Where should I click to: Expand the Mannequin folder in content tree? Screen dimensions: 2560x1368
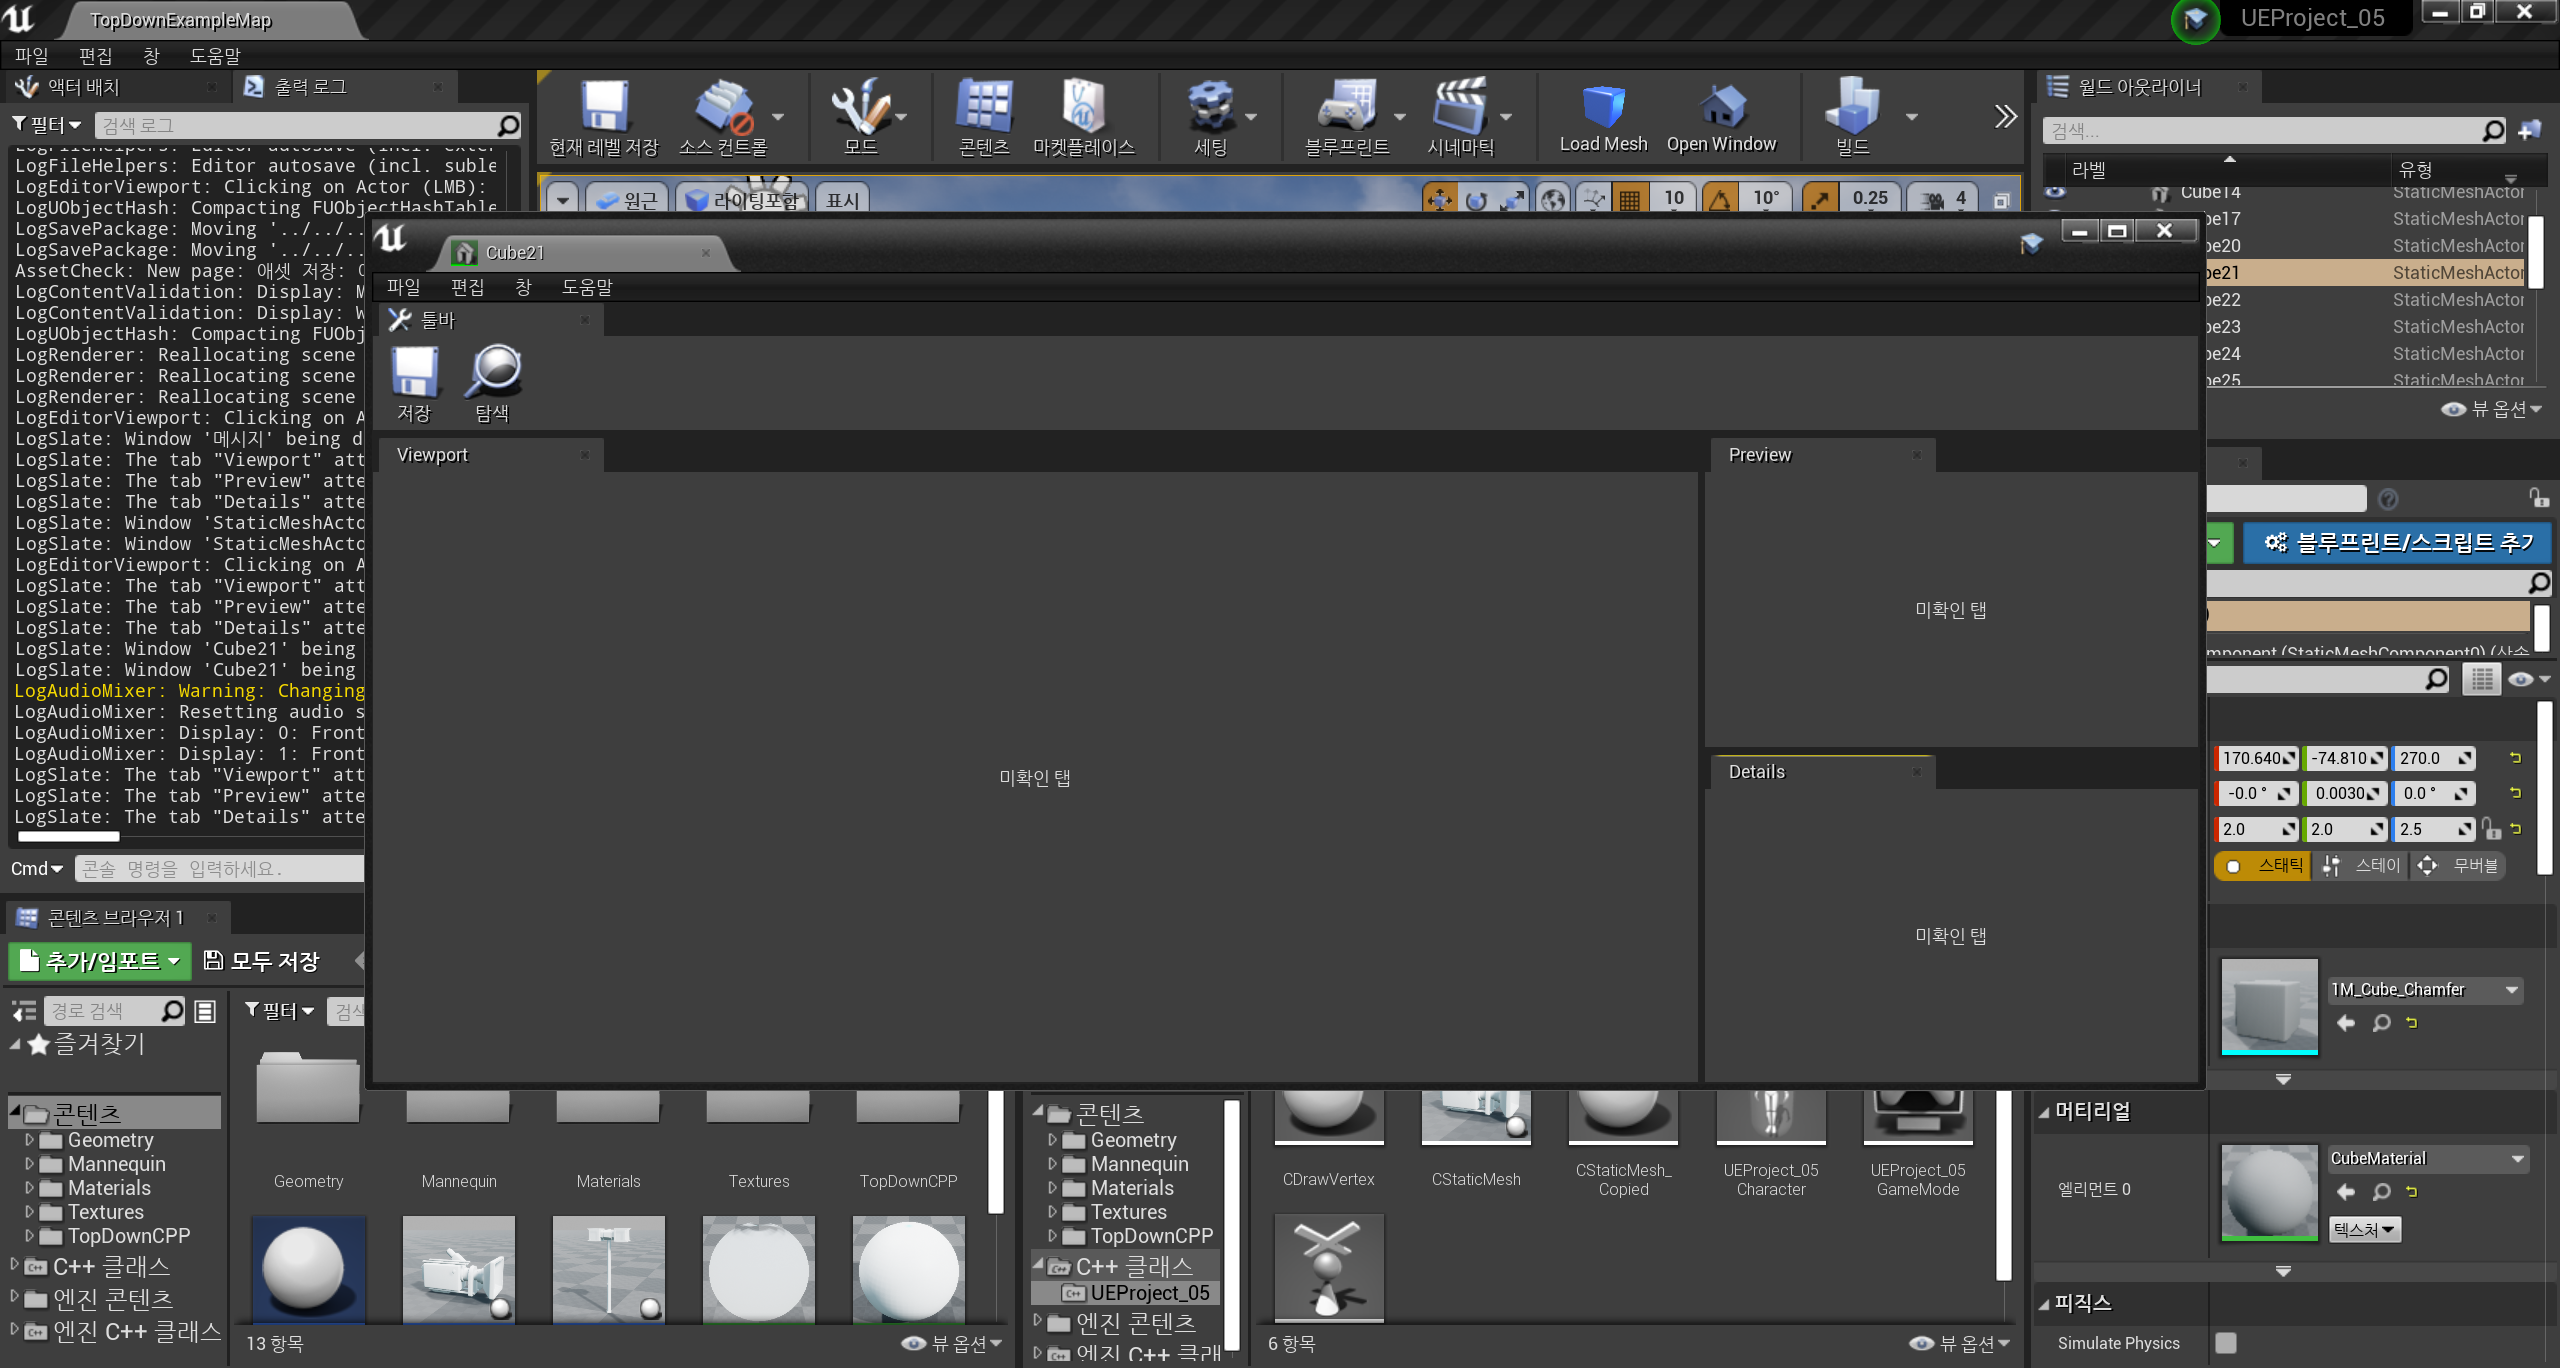[30, 1164]
